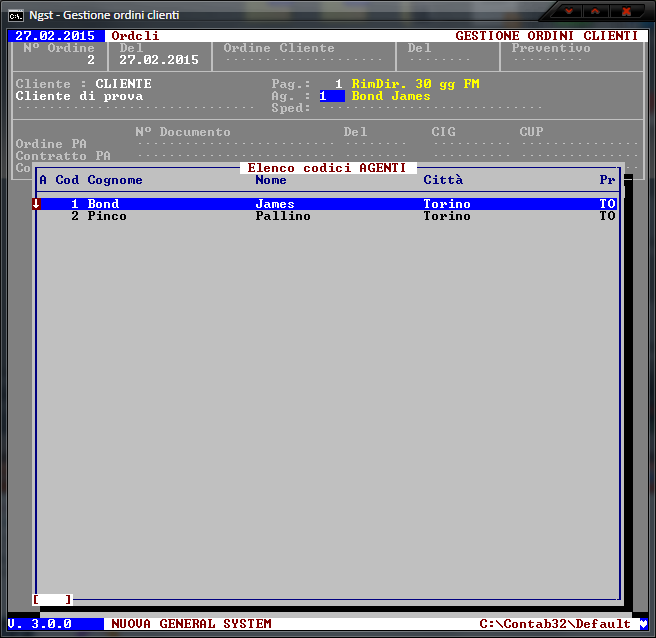Click the scroll arrow at bottom-right of status bar
This screenshot has width=656, height=638.
coord(643,624)
